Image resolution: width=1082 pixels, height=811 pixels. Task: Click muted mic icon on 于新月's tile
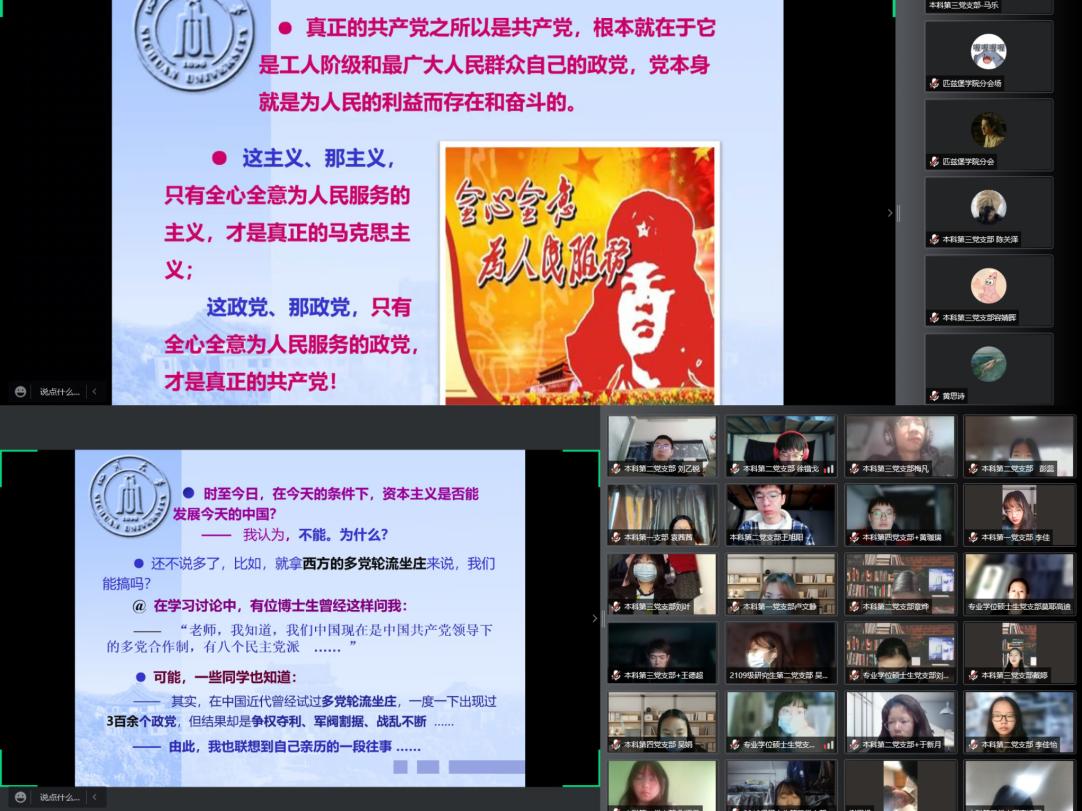854,744
